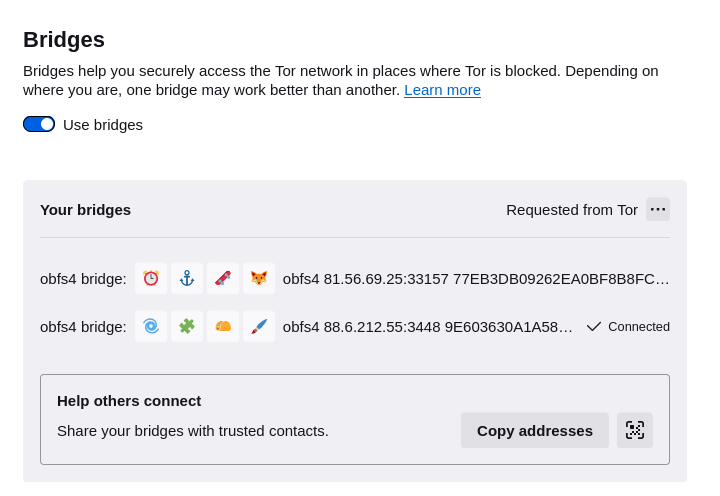Click the skateboard bridge emoji

[x=223, y=278]
